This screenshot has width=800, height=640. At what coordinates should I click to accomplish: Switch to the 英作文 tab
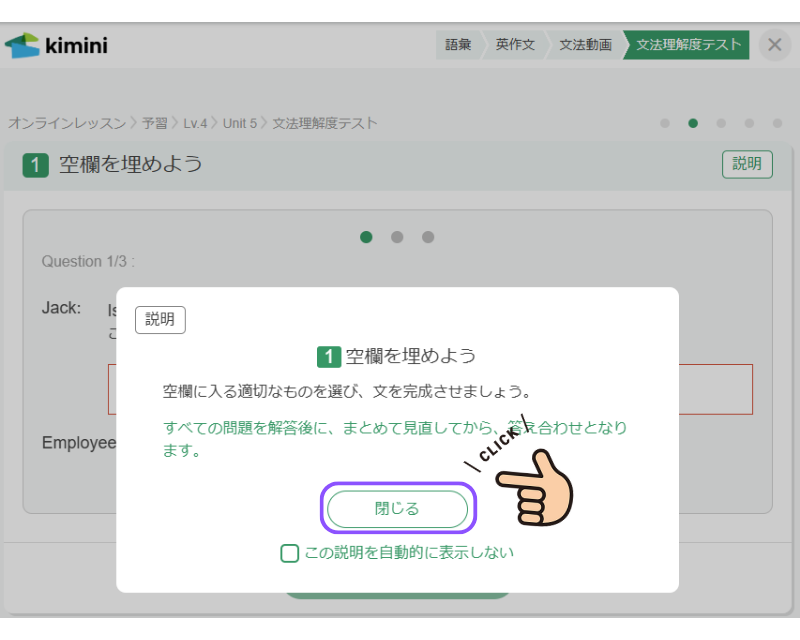(514, 45)
